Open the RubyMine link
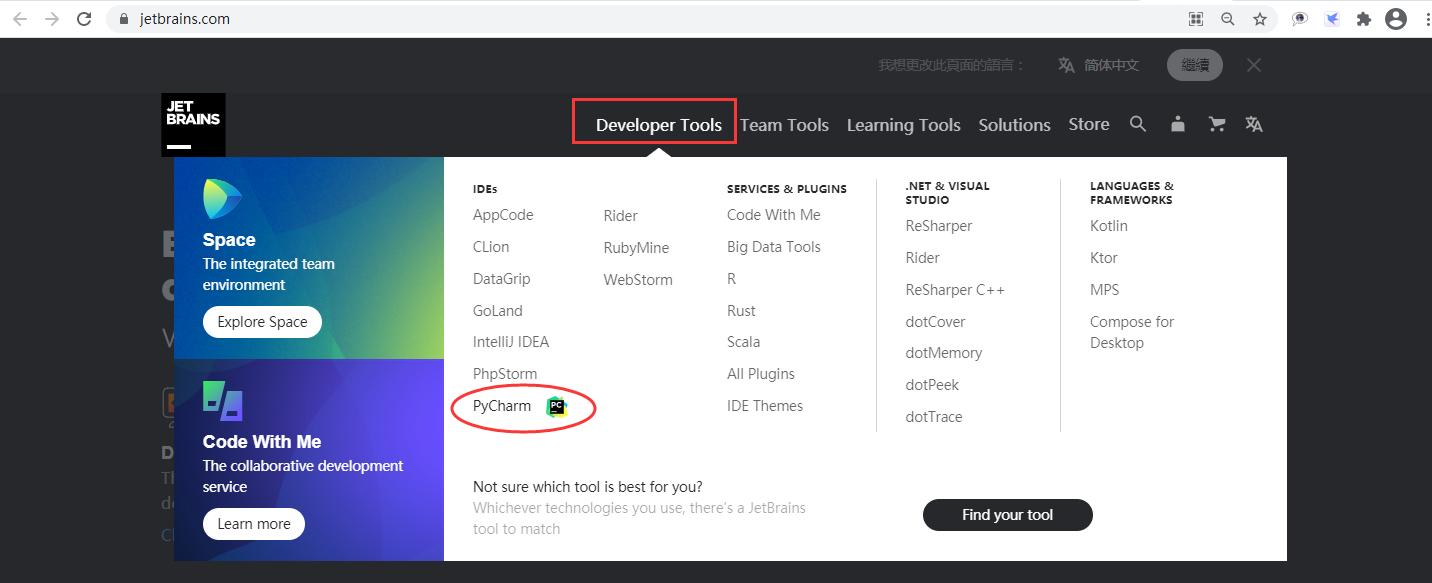 (637, 248)
